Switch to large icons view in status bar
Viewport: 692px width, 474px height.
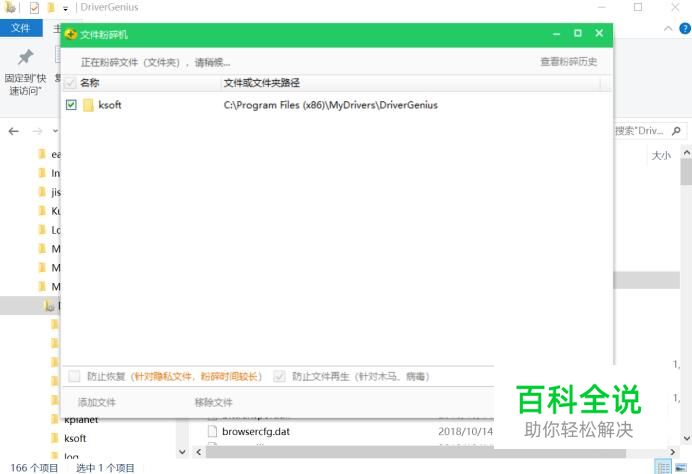[x=681, y=467]
